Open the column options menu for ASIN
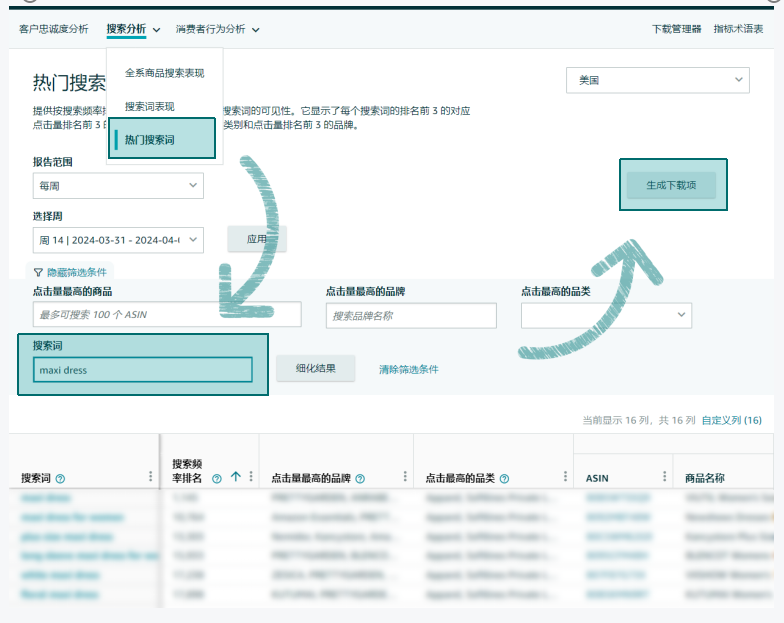This screenshot has height=623, width=784. [664, 477]
